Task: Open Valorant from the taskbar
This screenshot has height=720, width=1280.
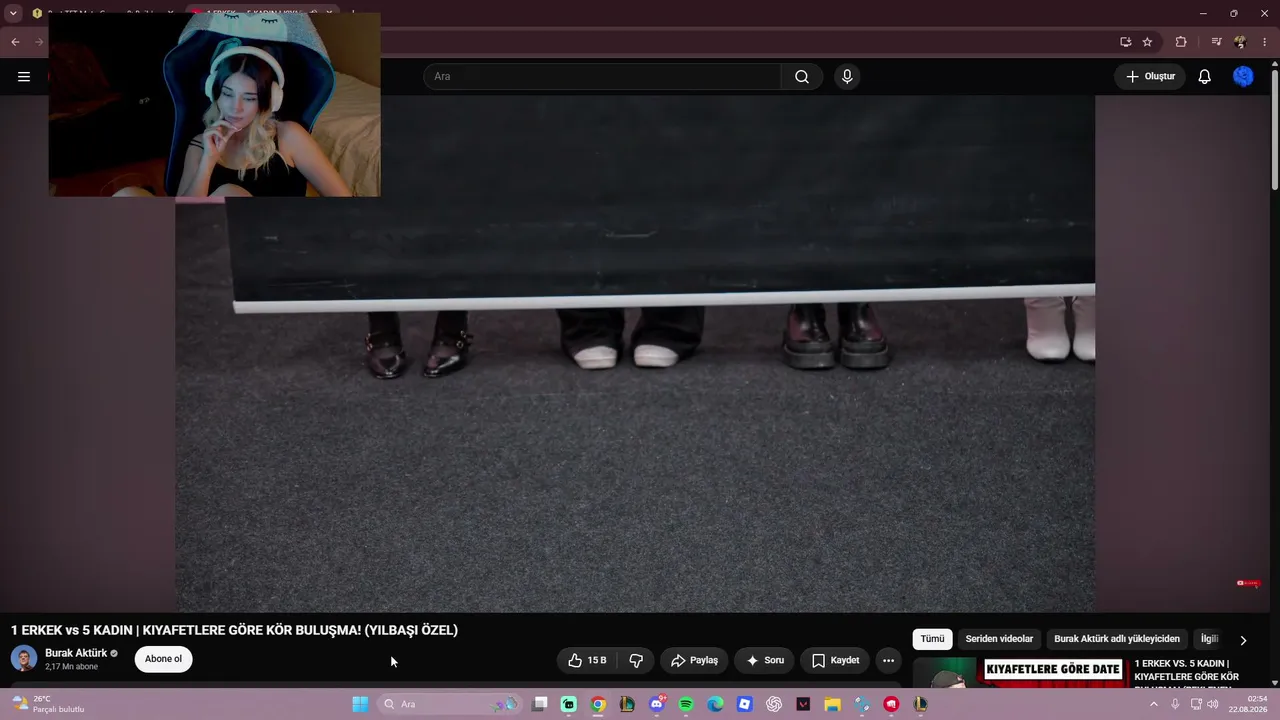Action: pyautogui.click(x=803, y=704)
